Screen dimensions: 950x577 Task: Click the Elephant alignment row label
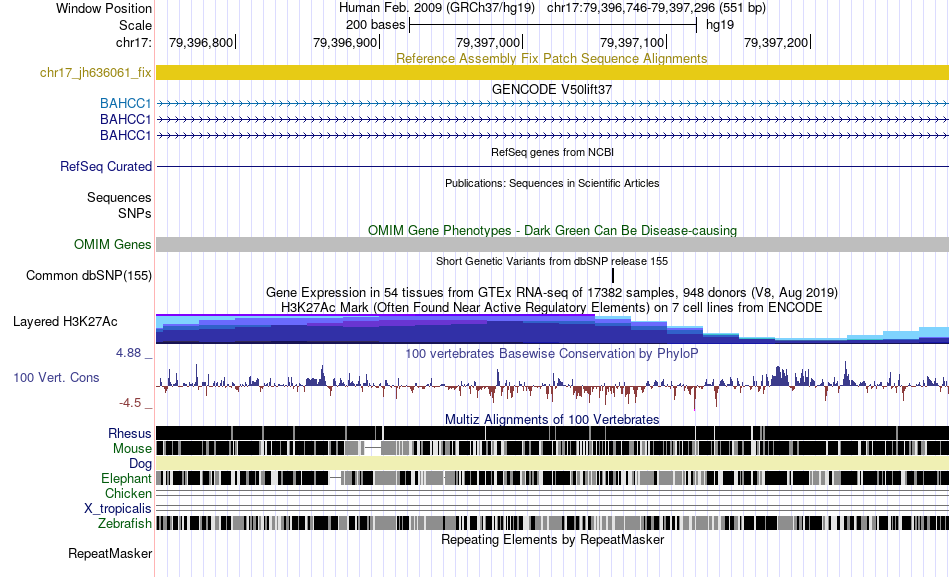tap(127, 478)
